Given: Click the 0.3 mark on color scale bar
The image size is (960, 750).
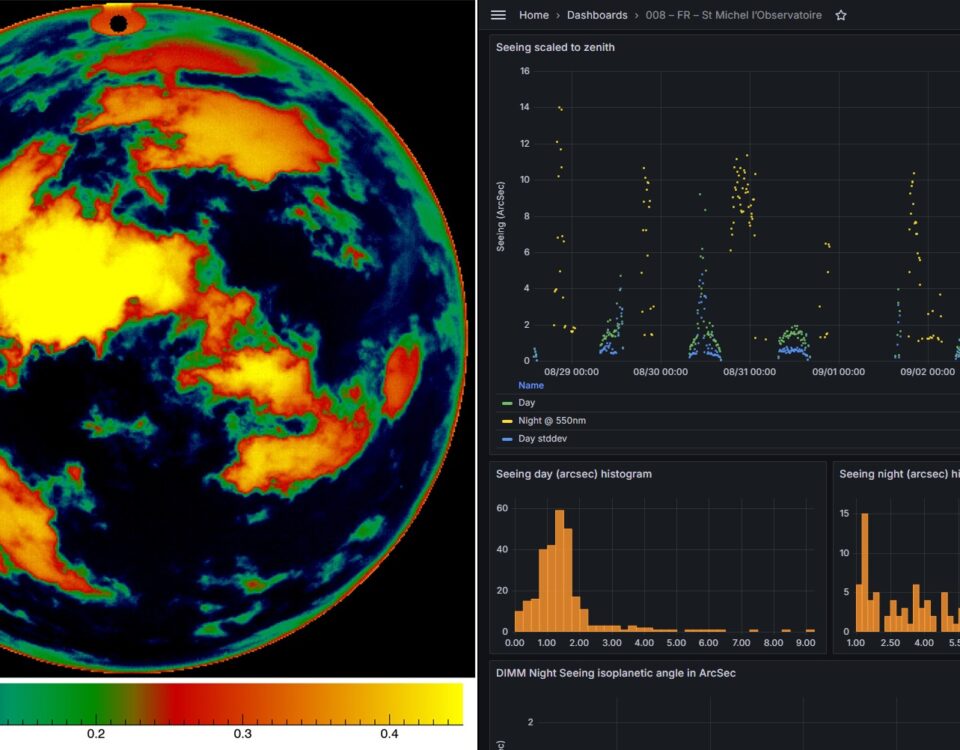Looking at the screenshot, I should [243, 733].
